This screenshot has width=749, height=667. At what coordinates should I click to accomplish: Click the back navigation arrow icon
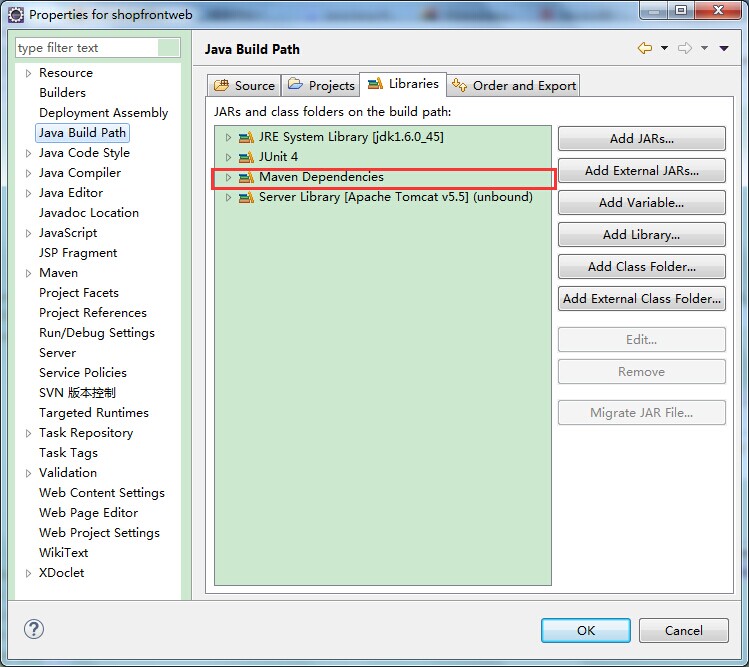645,48
